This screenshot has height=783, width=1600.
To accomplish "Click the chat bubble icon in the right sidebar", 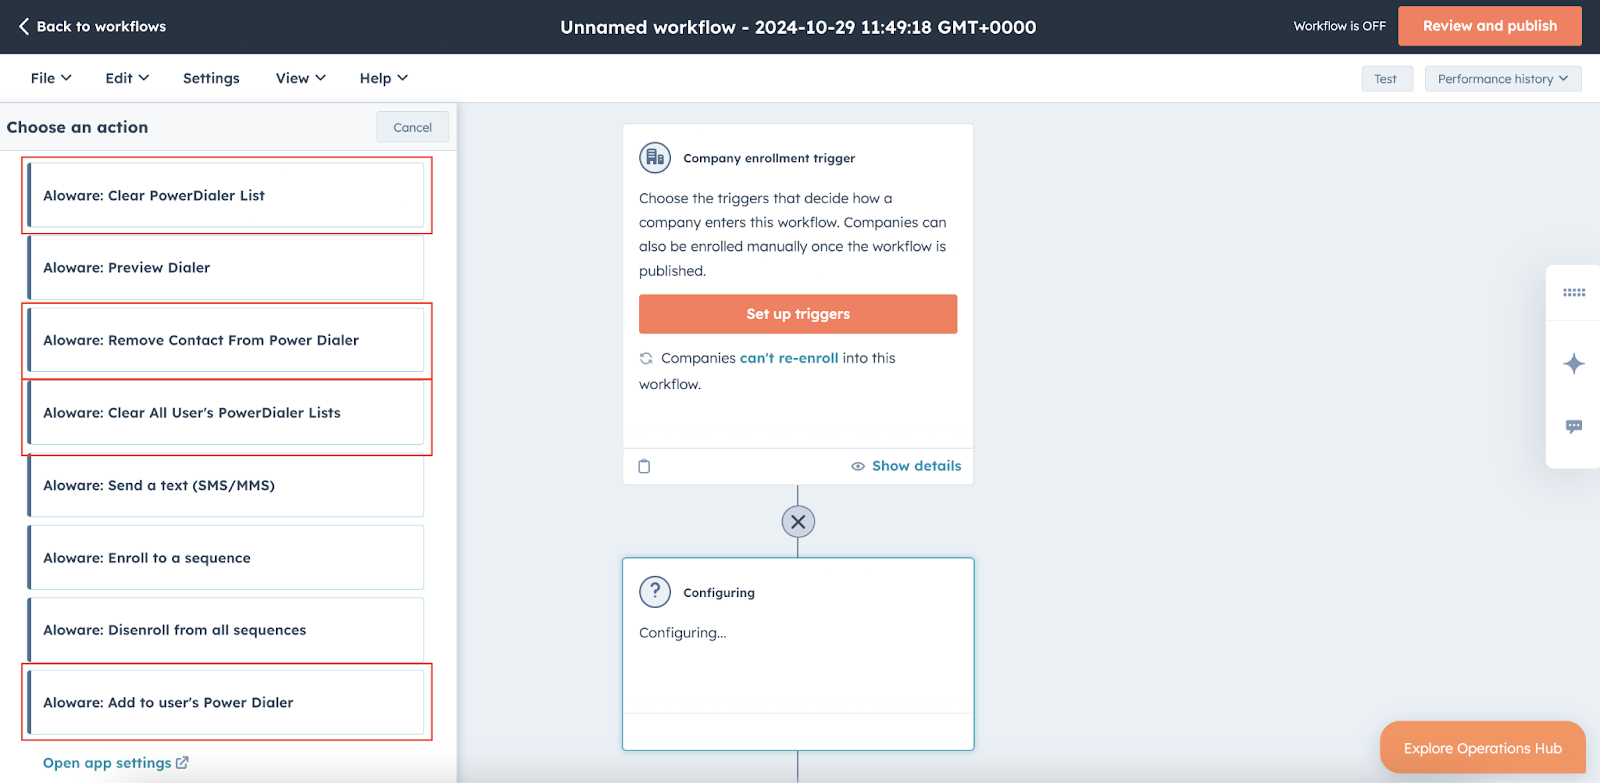I will (1574, 427).
